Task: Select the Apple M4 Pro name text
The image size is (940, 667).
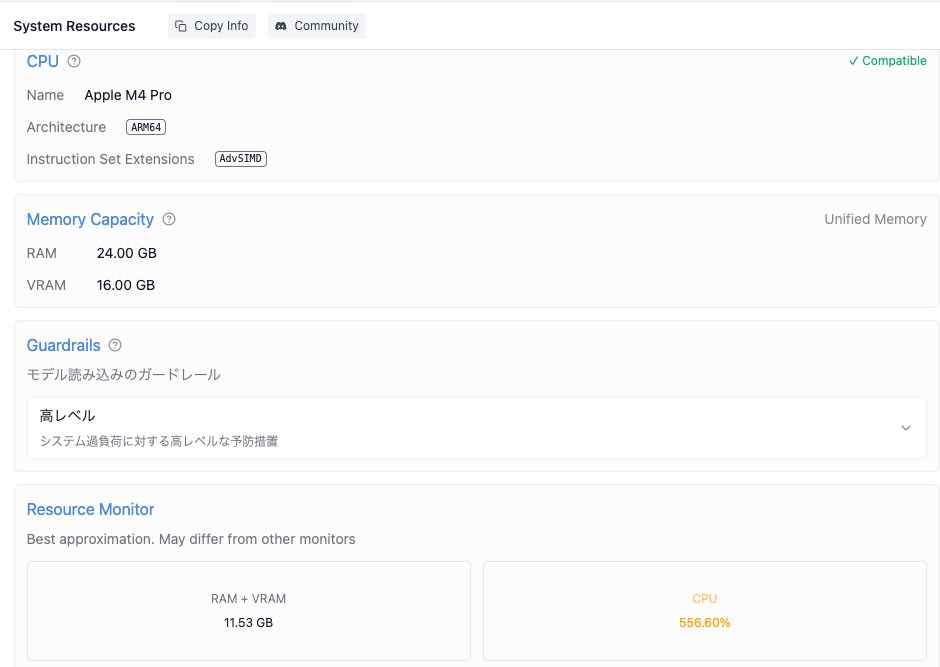Action: 128,95
